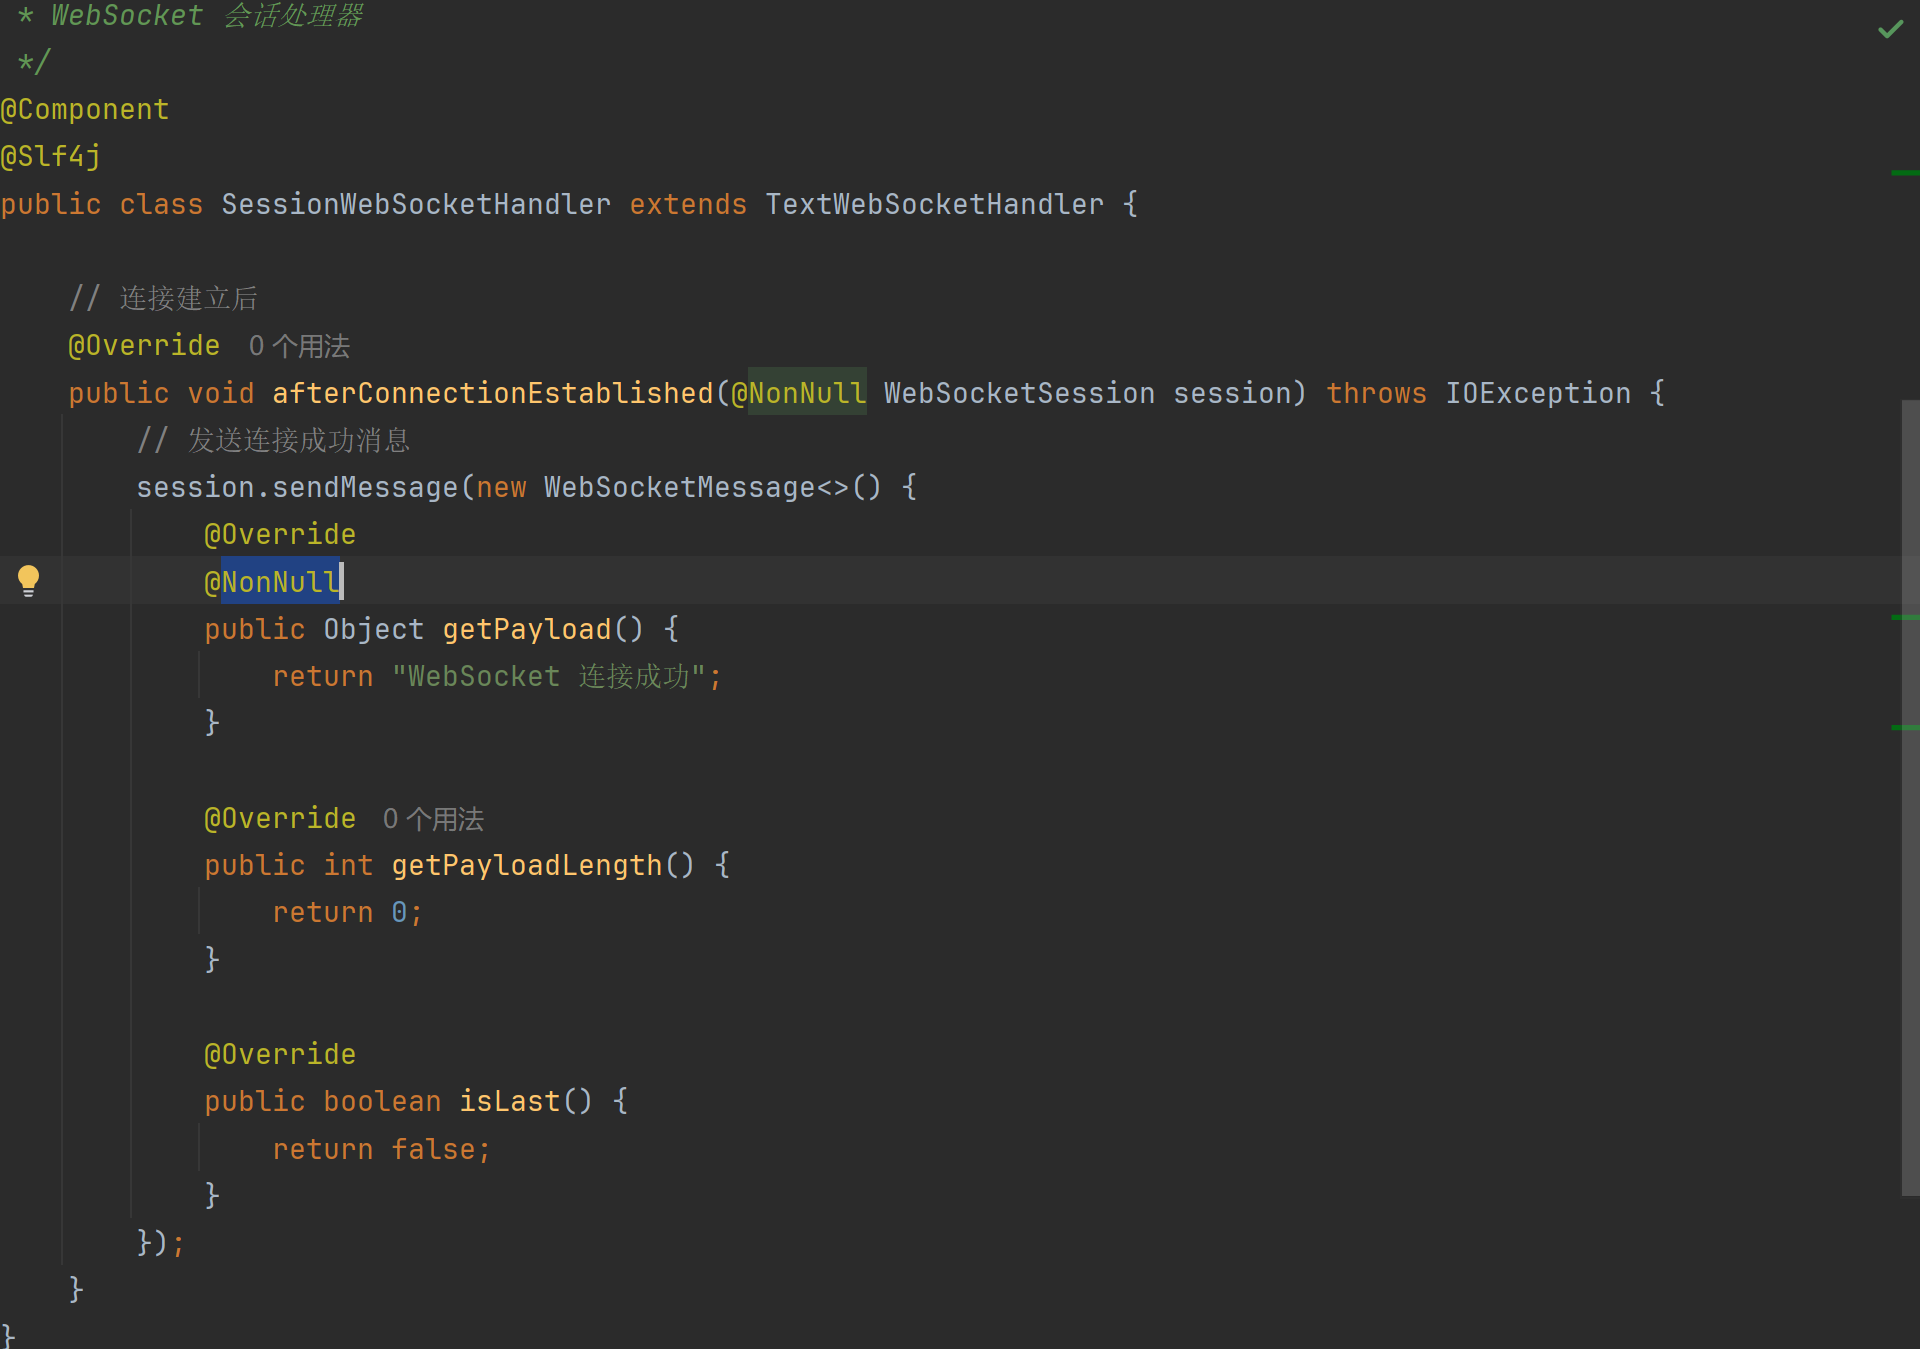
Task: Click the yellow lightbulb quick-fix icon
Action: coord(28,579)
